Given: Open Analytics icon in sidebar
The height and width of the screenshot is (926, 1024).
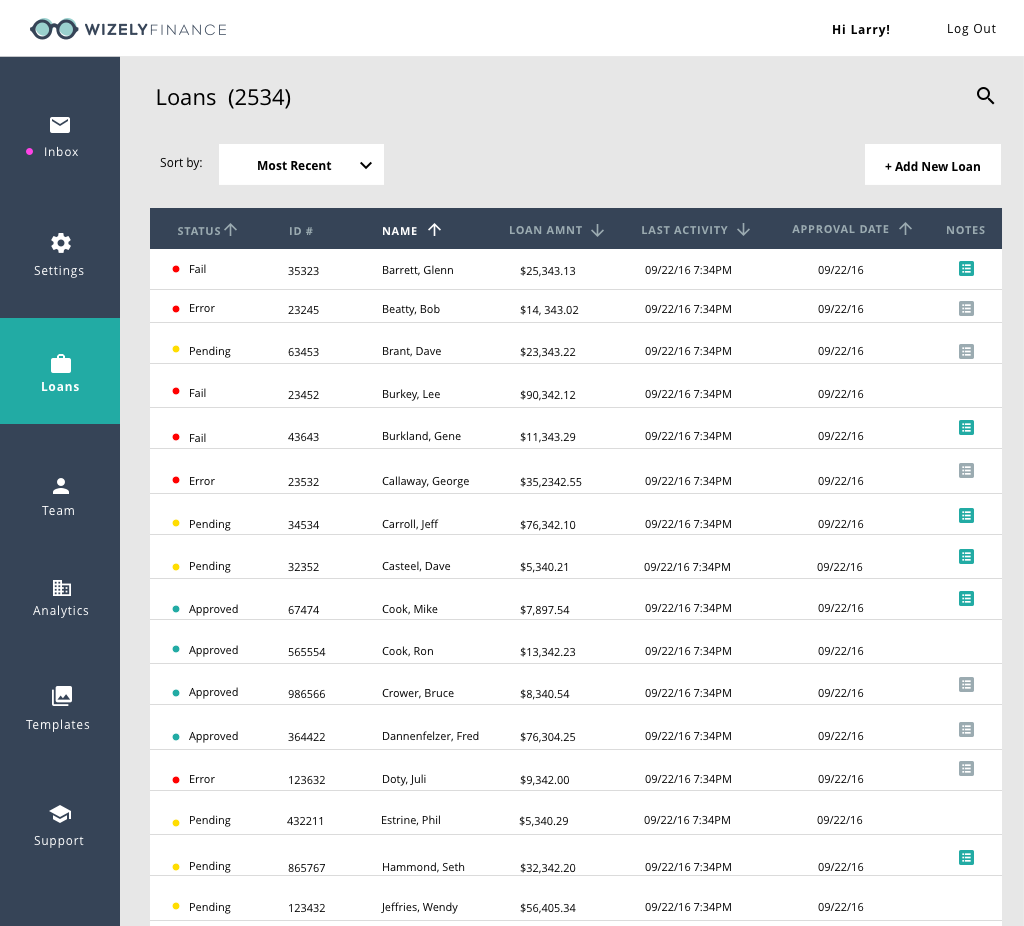Looking at the screenshot, I should [x=62, y=588].
